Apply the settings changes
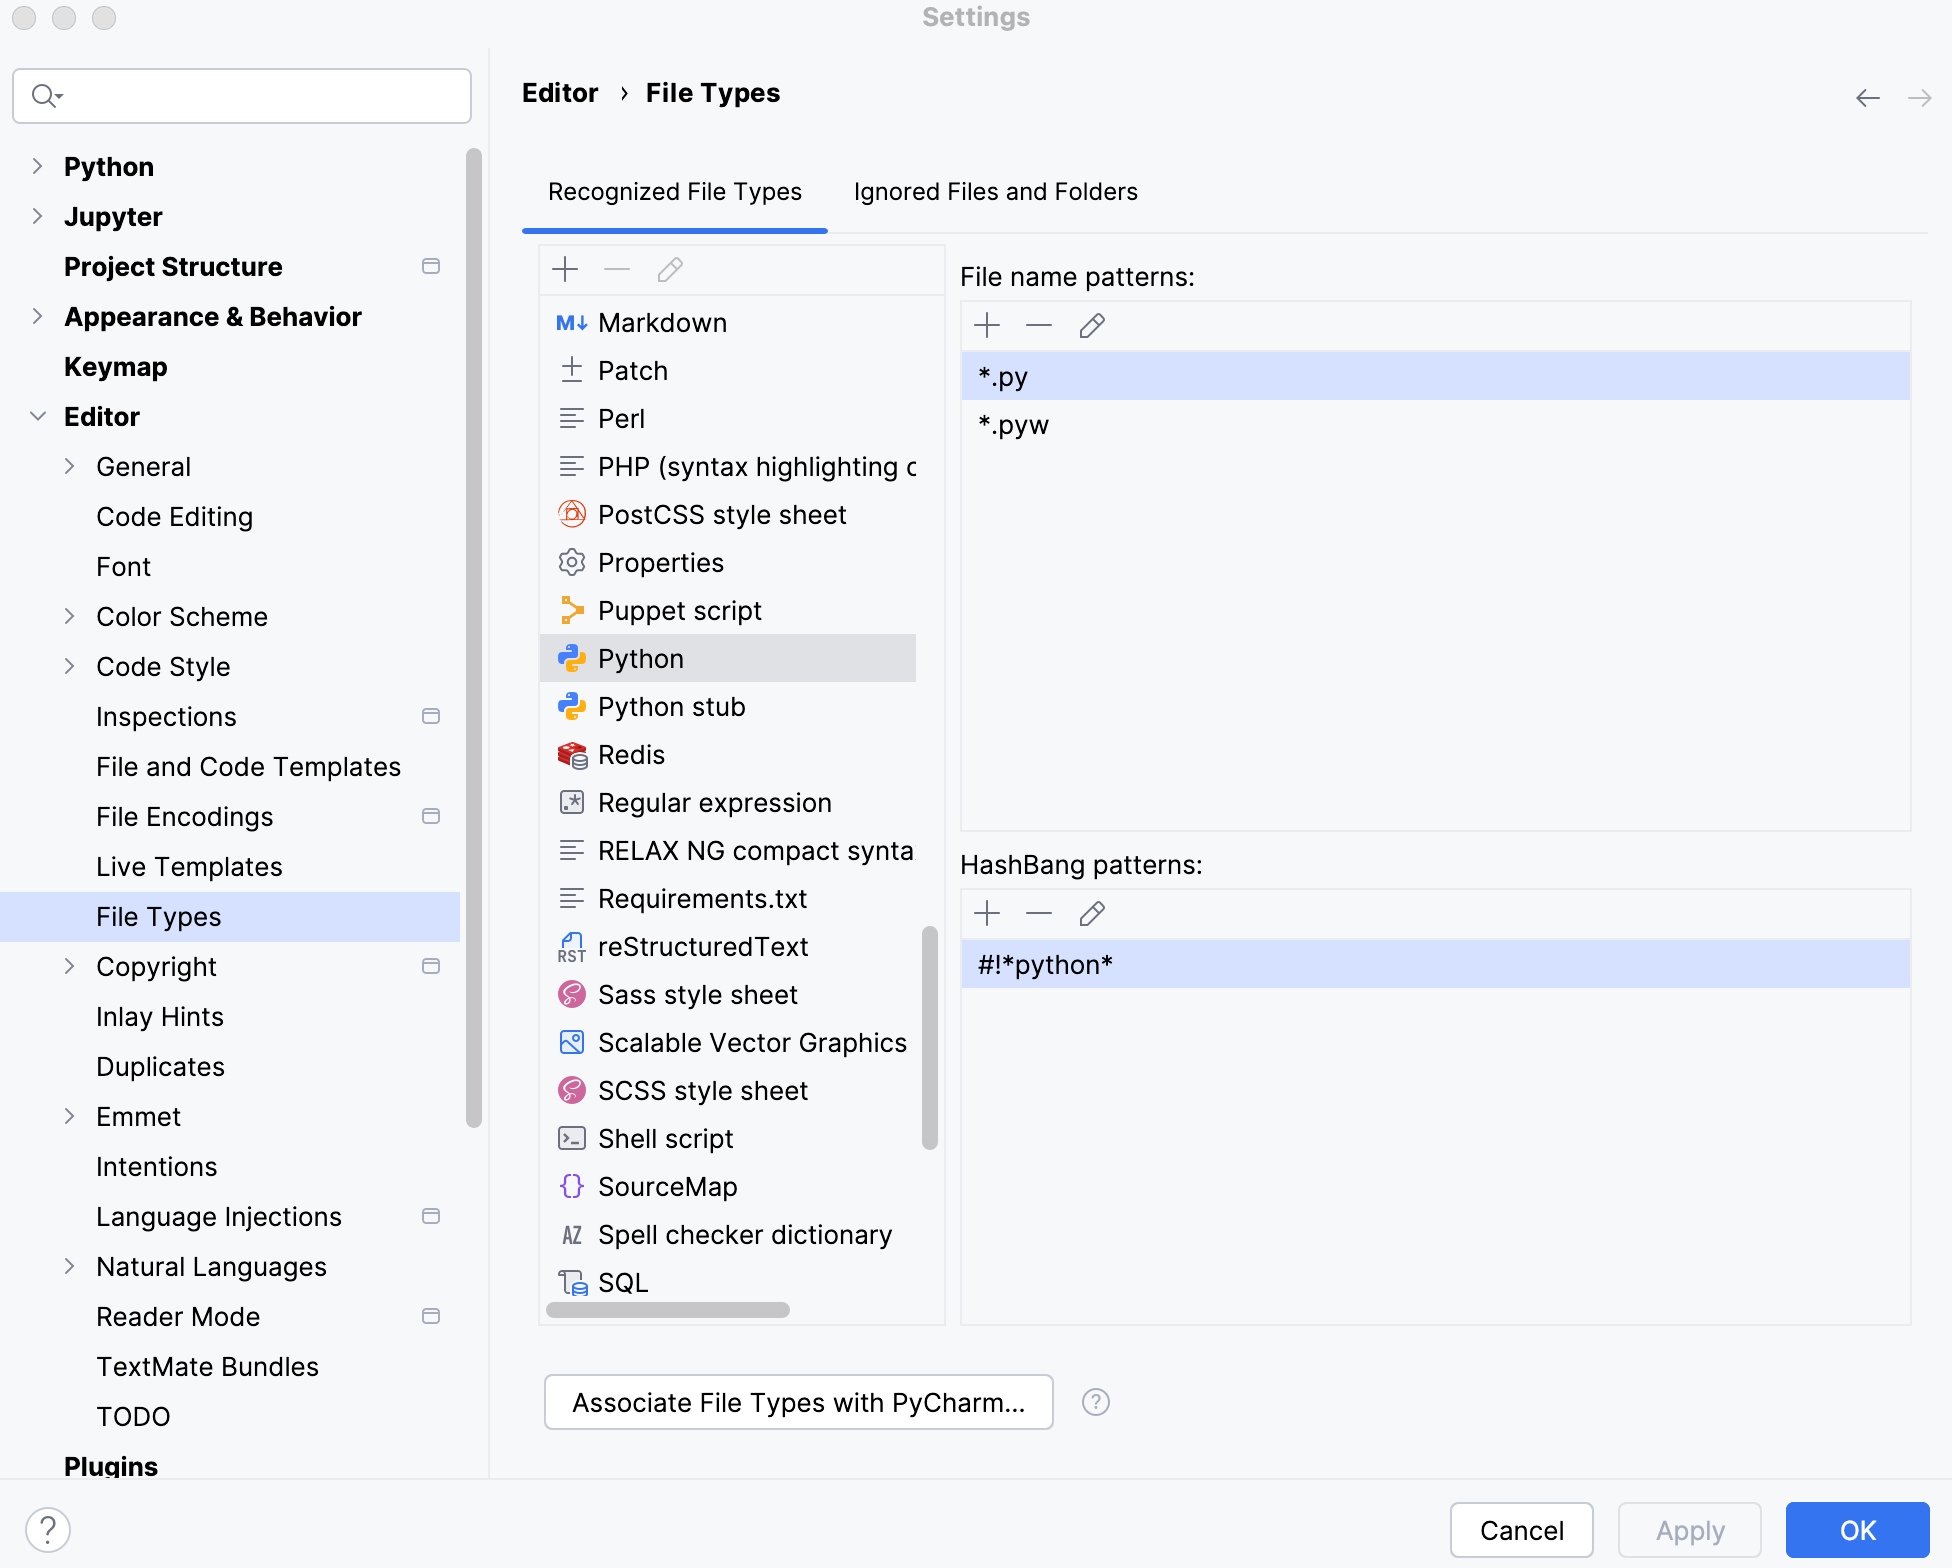 point(1689,1530)
